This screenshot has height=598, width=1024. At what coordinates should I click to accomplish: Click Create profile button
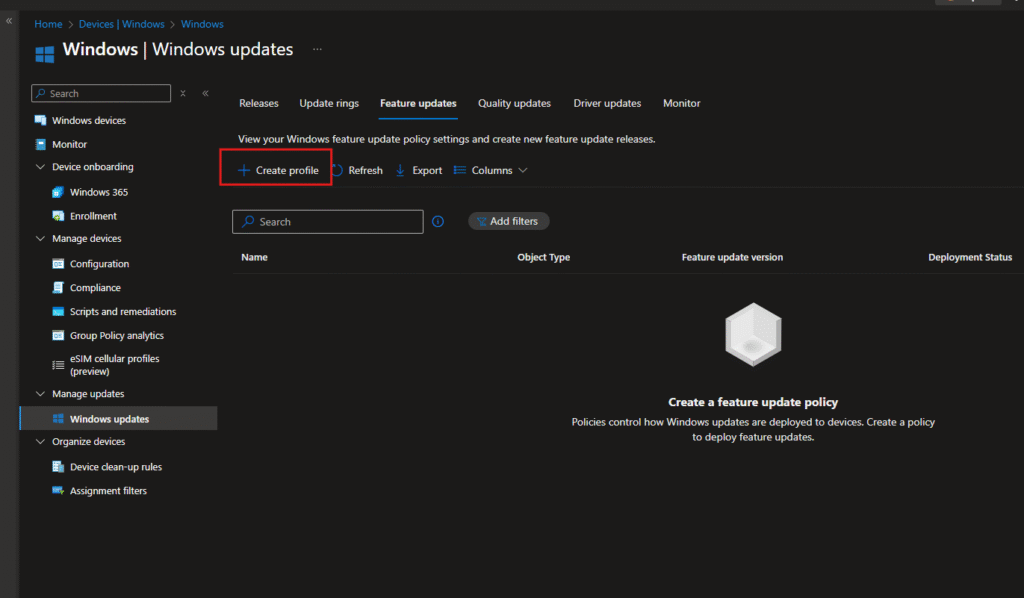[277, 171]
